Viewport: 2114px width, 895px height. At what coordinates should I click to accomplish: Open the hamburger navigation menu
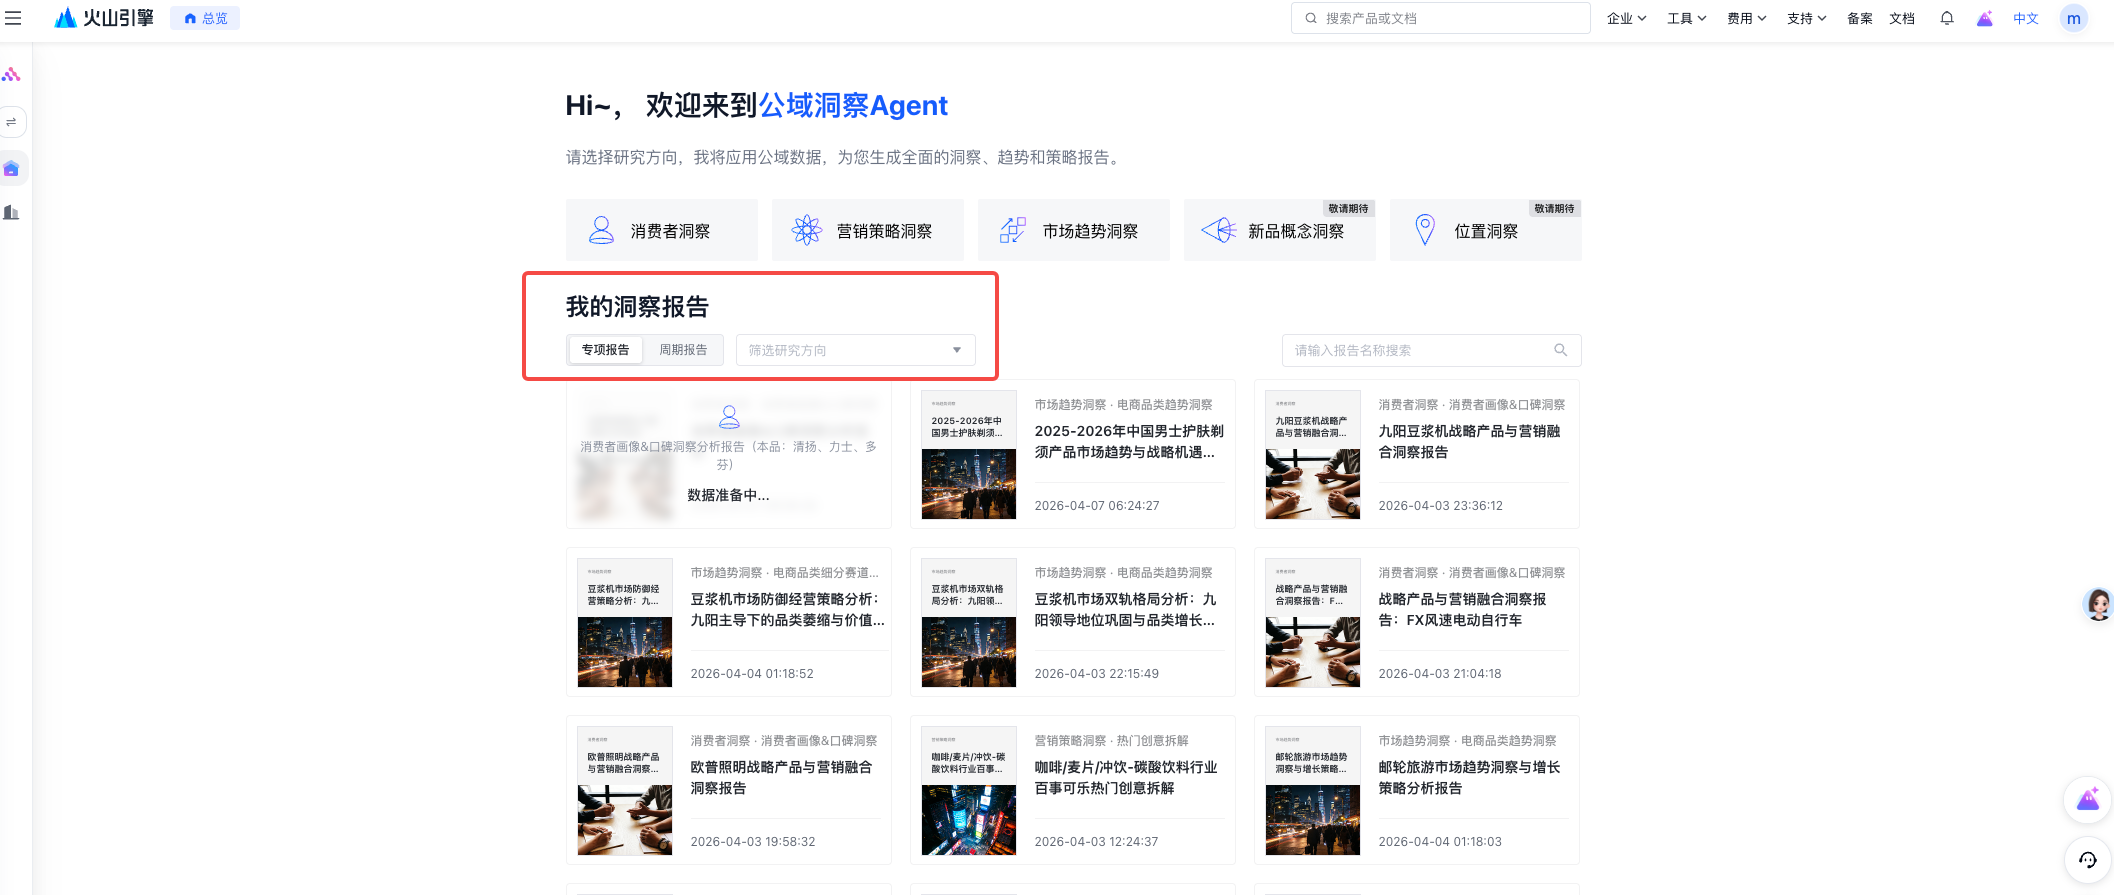[x=13, y=18]
